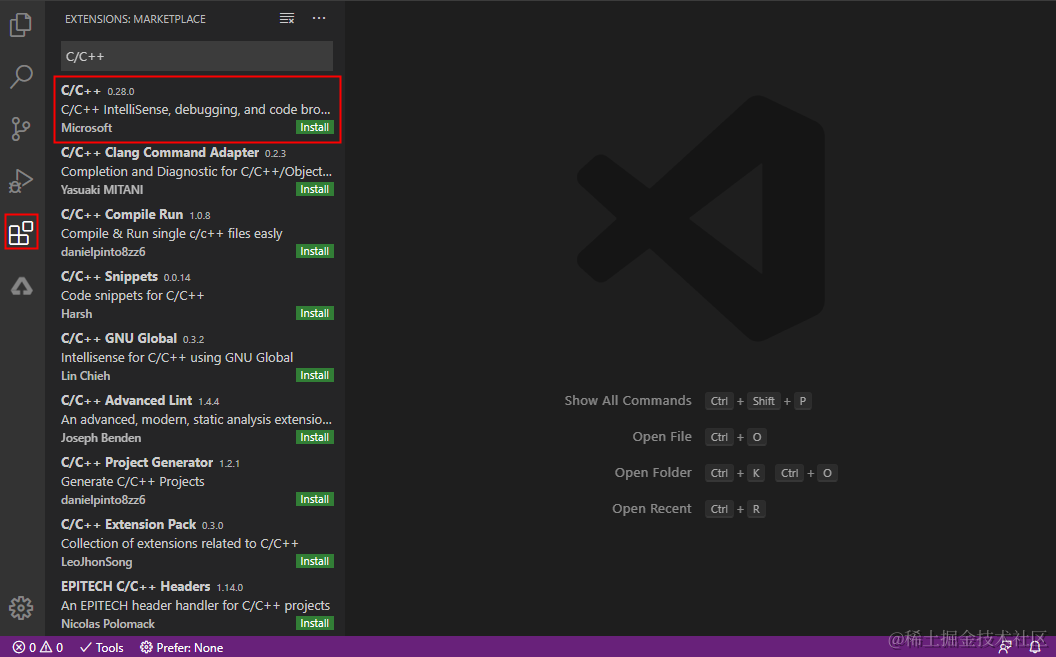Screen dimensions: 1056x657
Task: Click the Open Folder label
Action: (x=653, y=473)
